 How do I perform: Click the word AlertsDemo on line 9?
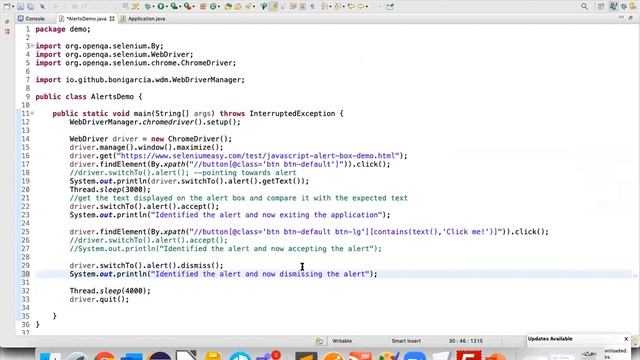[x=112, y=97]
